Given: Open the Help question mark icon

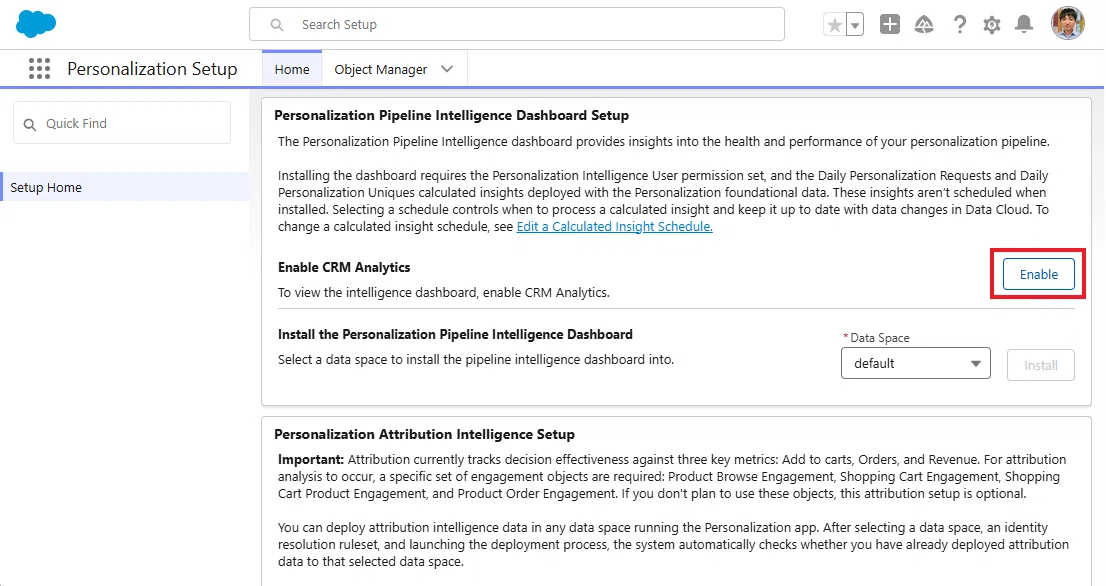Looking at the screenshot, I should pyautogui.click(x=959, y=25).
